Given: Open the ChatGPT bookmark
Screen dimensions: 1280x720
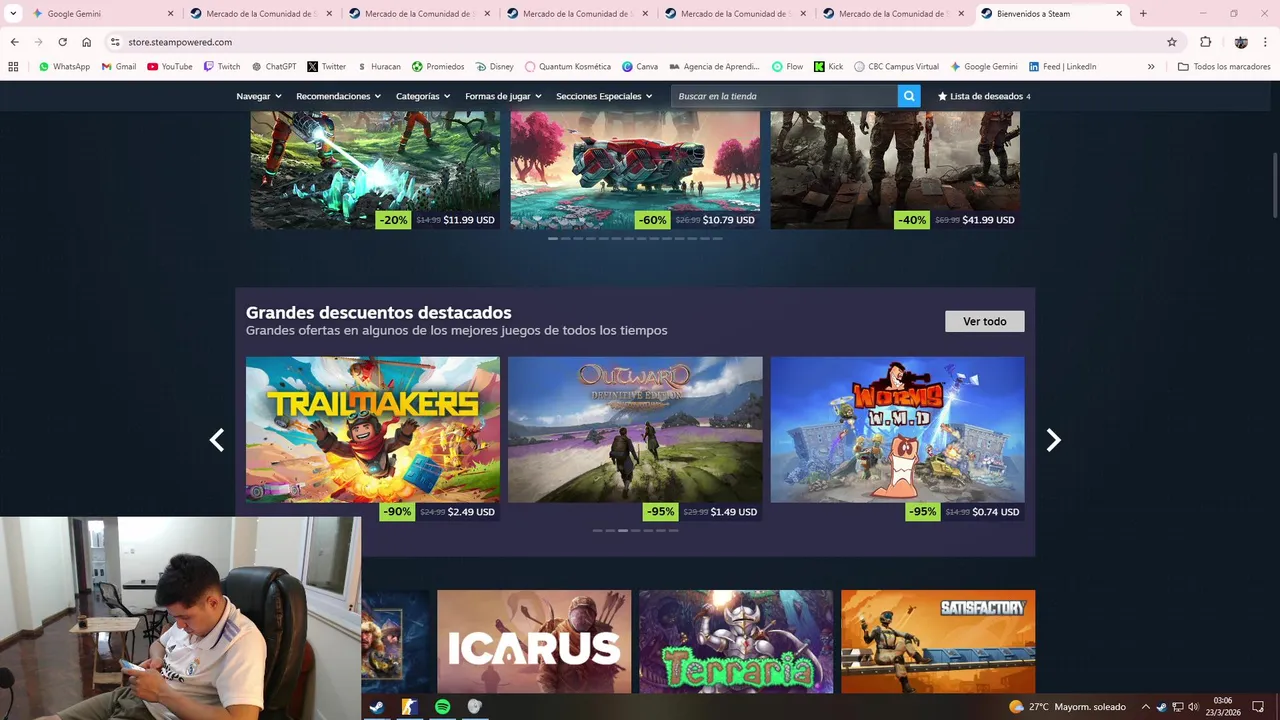Looking at the screenshot, I should (x=274, y=67).
